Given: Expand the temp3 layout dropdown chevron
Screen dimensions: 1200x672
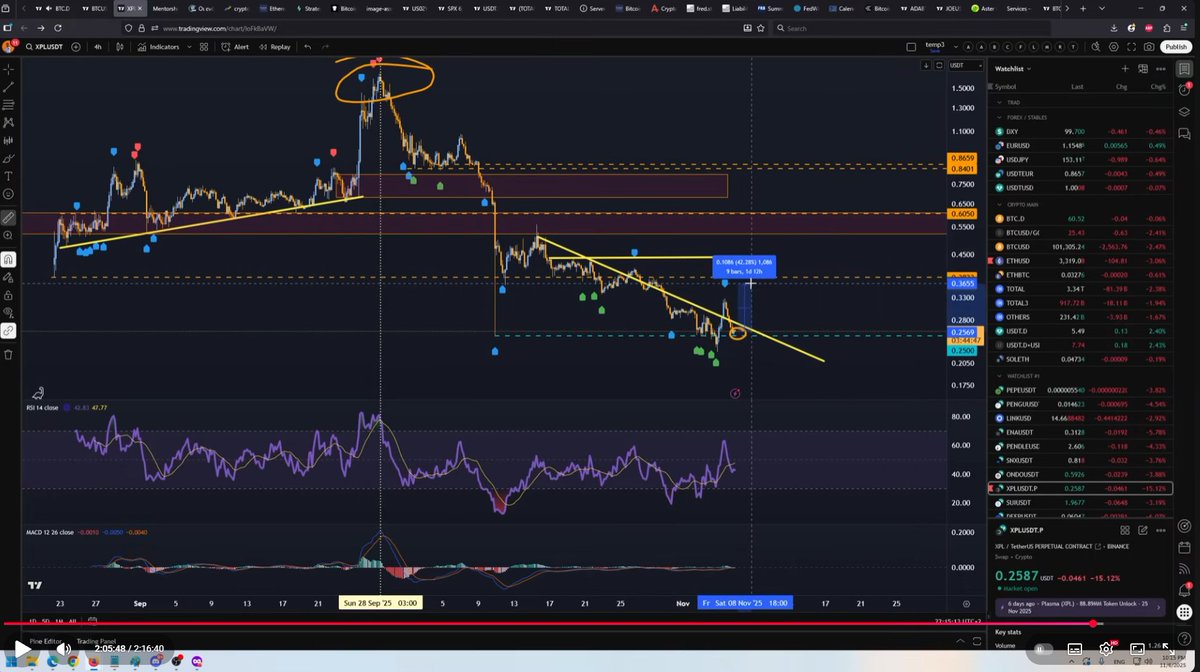Looking at the screenshot, I should 956,47.
